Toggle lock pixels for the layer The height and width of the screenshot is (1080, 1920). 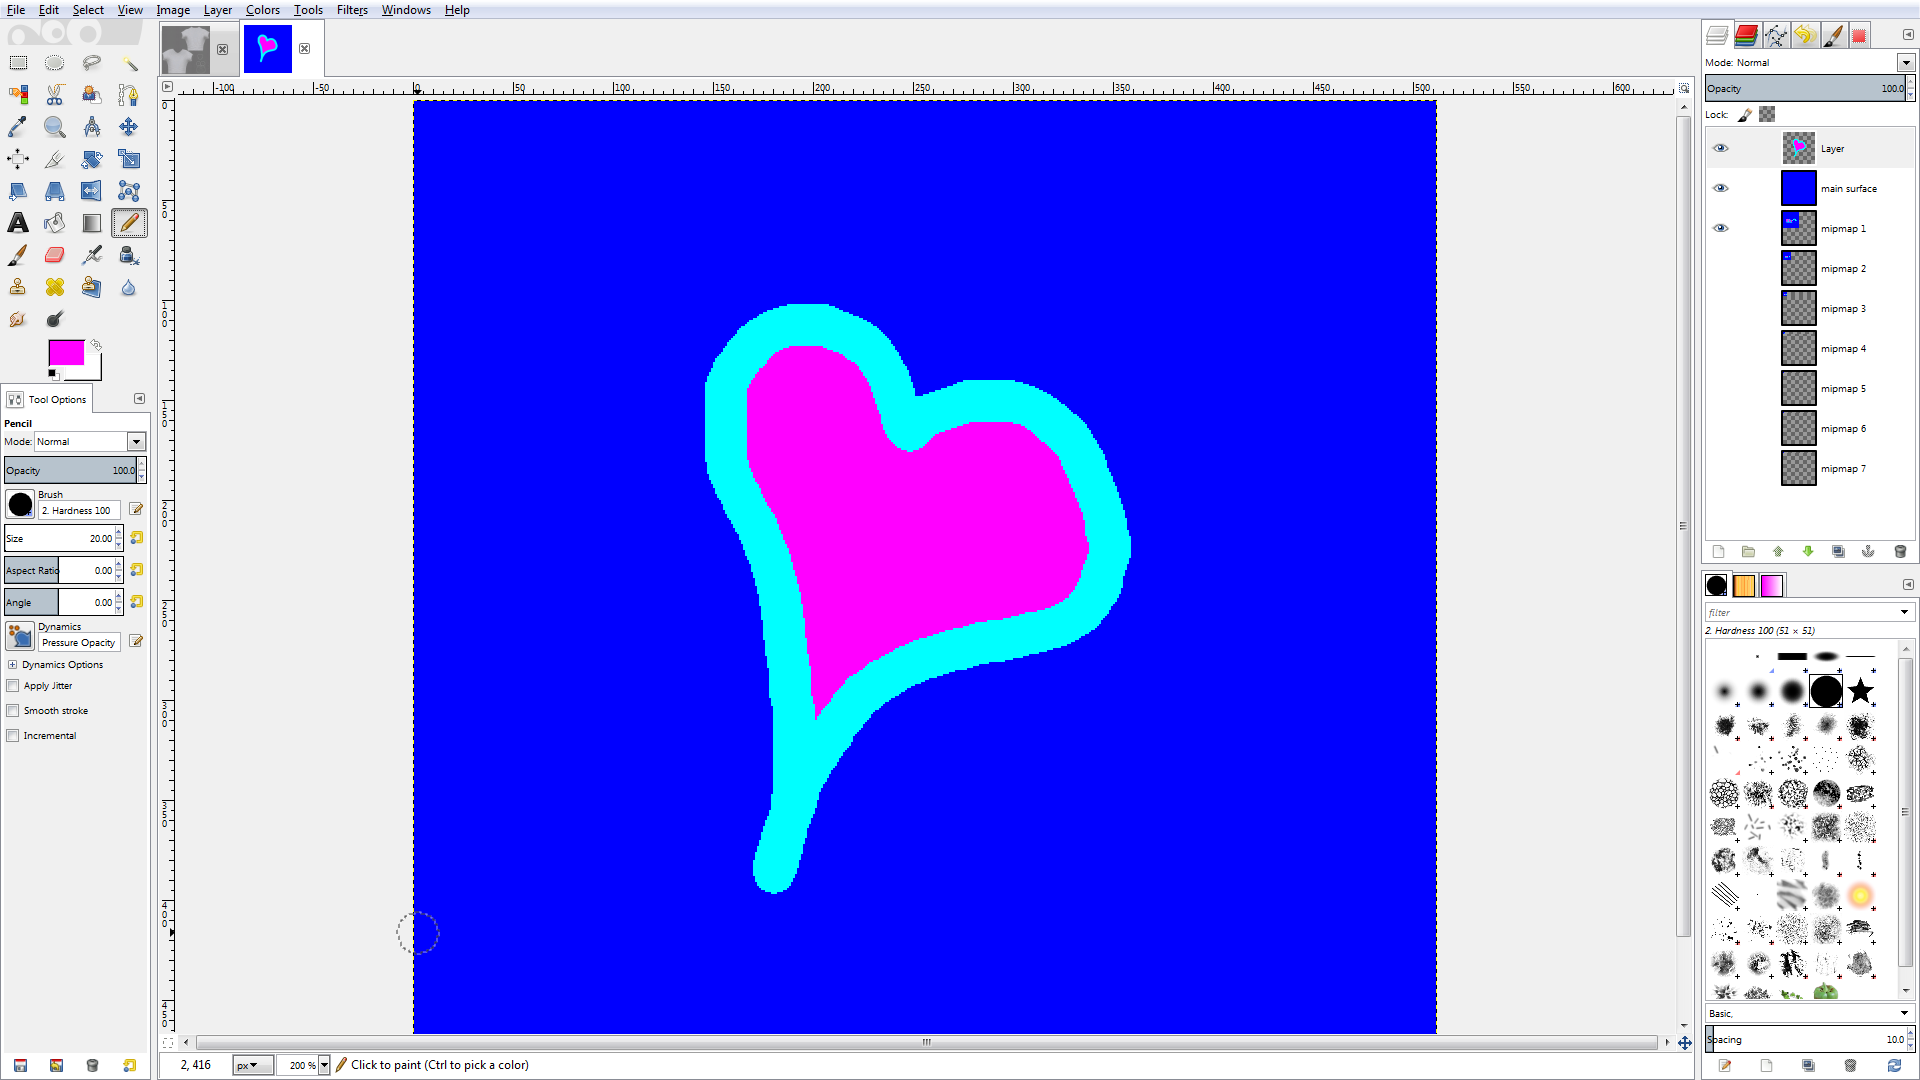click(x=1745, y=115)
